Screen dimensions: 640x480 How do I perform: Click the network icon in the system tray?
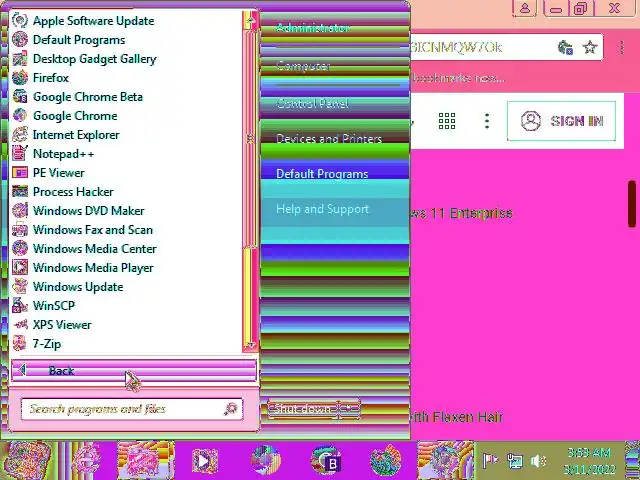point(515,461)
